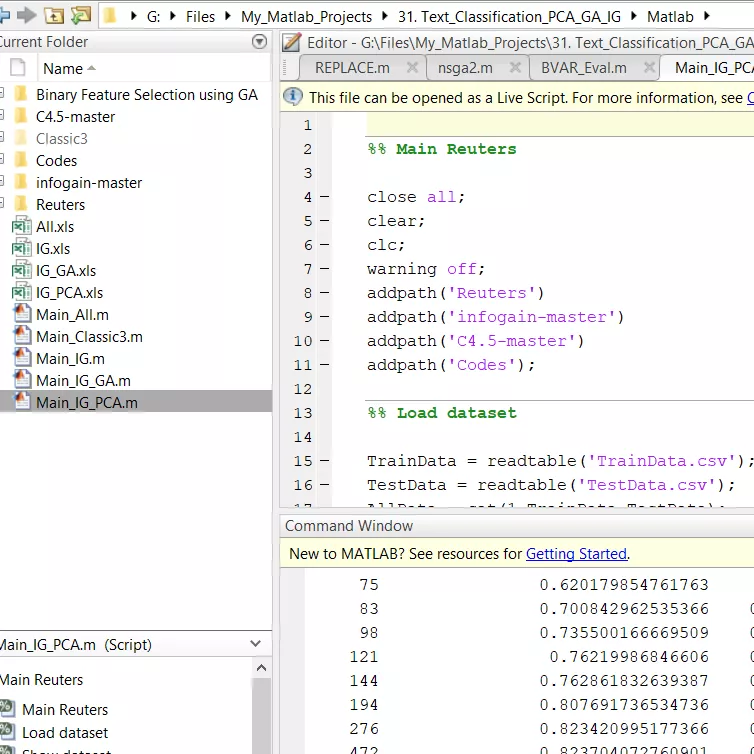Select IG.xls spreadsheet icon

pyautogui.click(x=21, y=248)
